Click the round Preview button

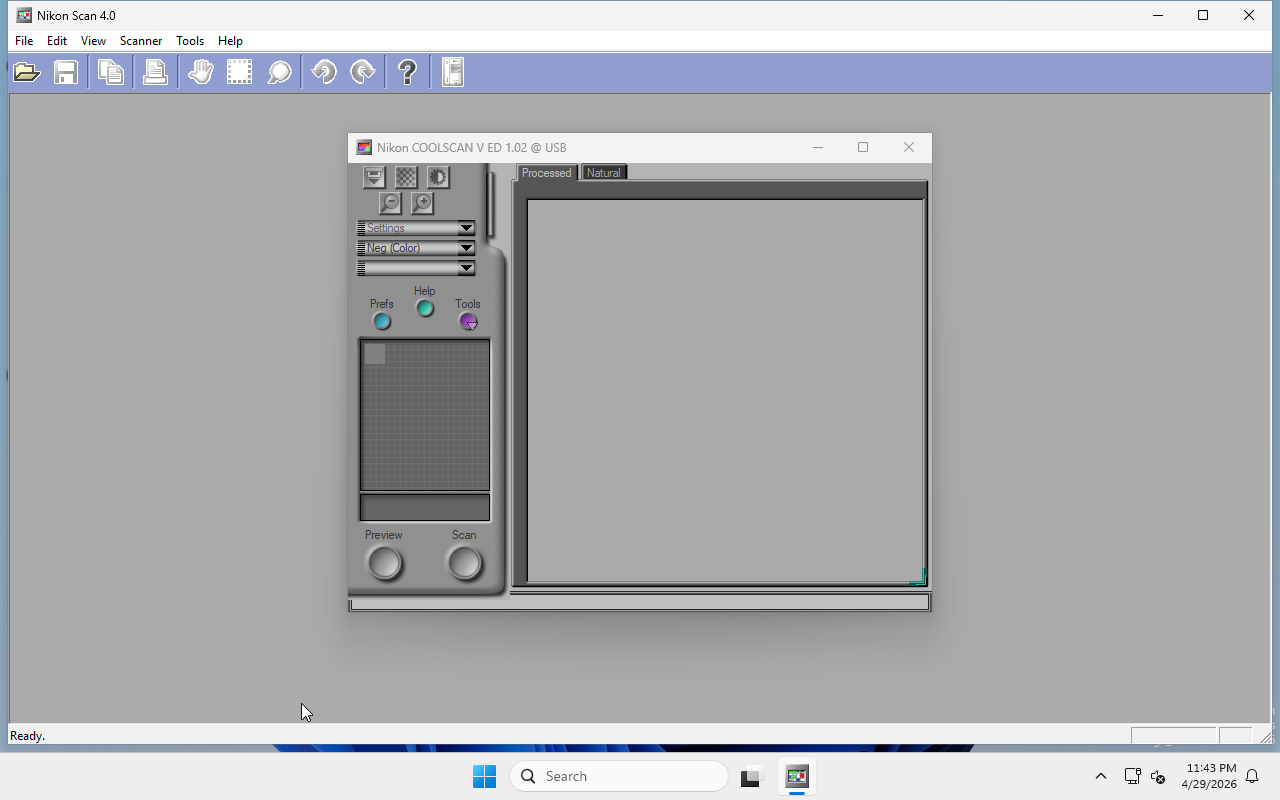point(384,563)
